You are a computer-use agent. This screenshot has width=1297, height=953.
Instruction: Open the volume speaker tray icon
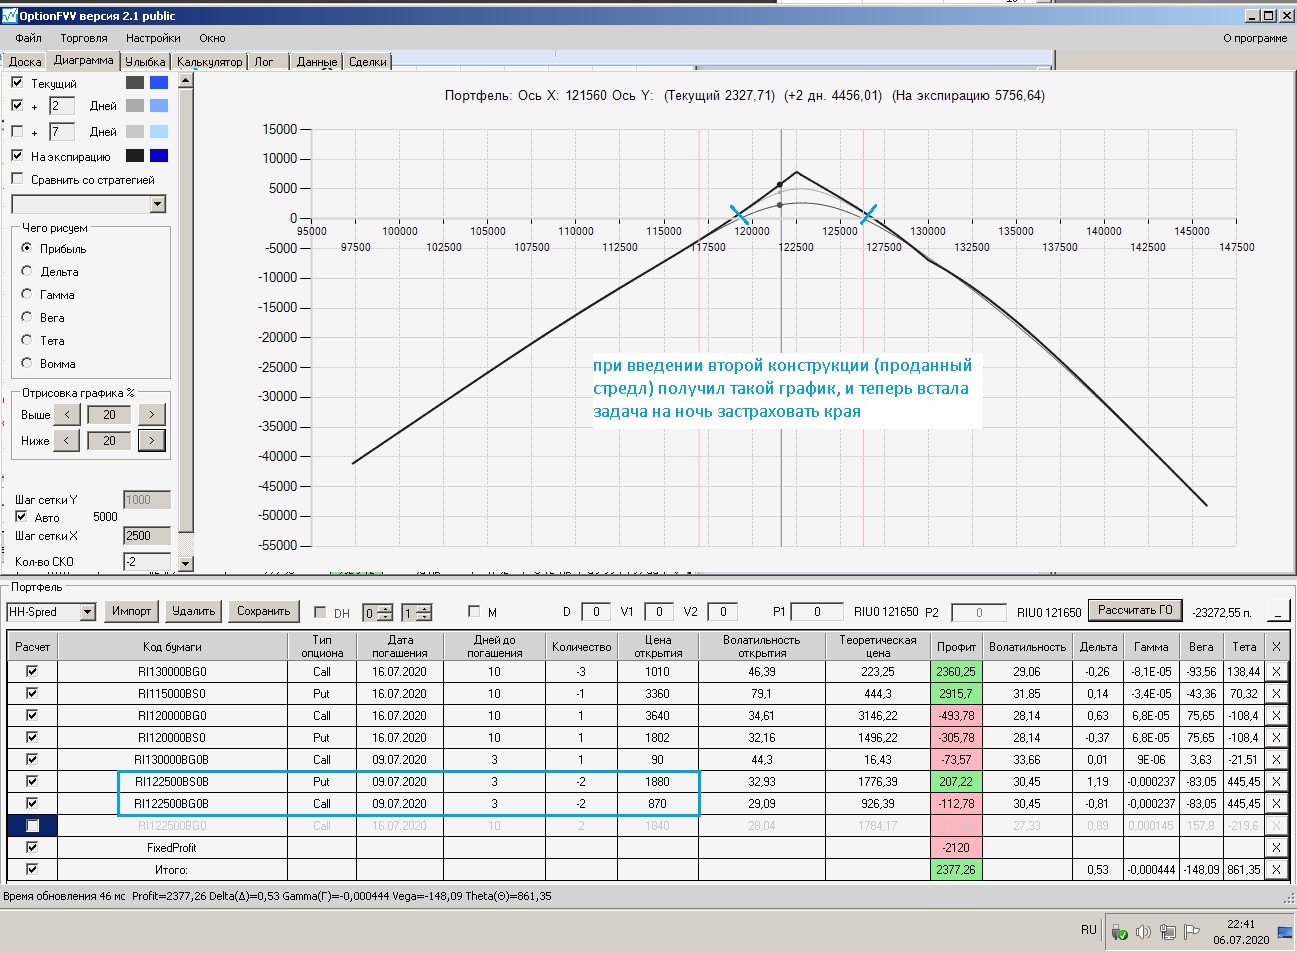[x=1144, y=932]
